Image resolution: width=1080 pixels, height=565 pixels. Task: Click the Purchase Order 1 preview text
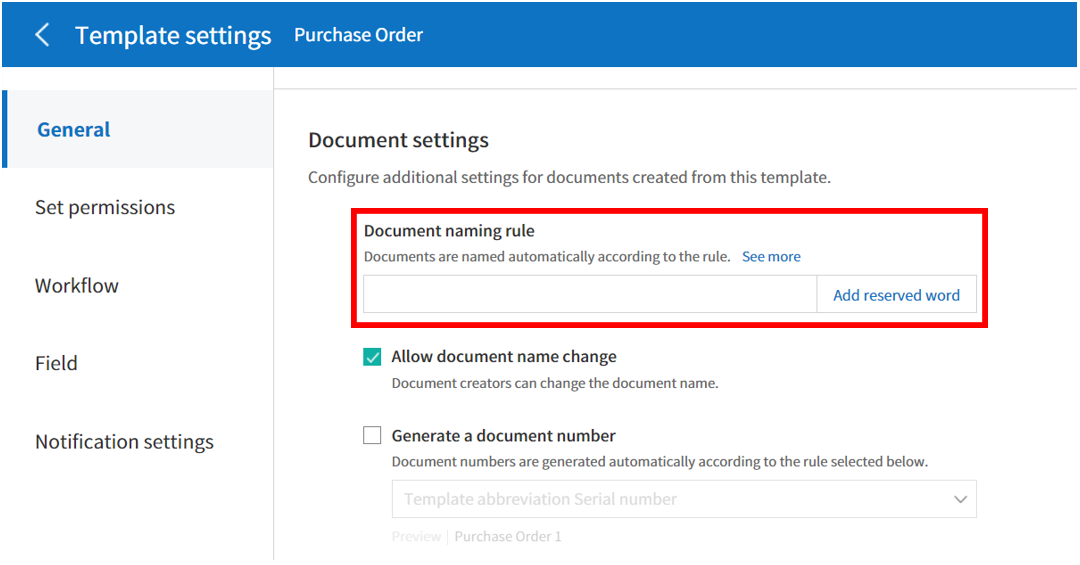point(508,537)
